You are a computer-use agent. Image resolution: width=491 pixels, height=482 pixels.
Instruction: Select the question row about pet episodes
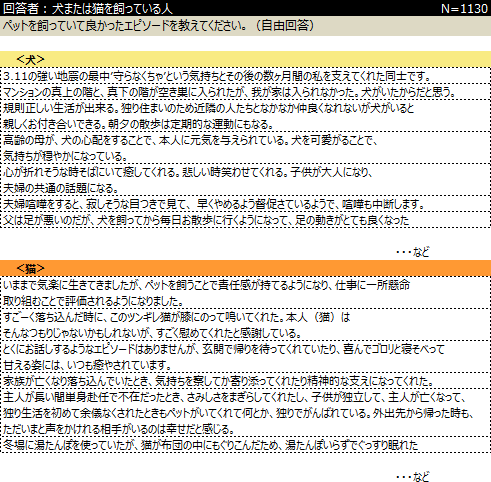245,26
